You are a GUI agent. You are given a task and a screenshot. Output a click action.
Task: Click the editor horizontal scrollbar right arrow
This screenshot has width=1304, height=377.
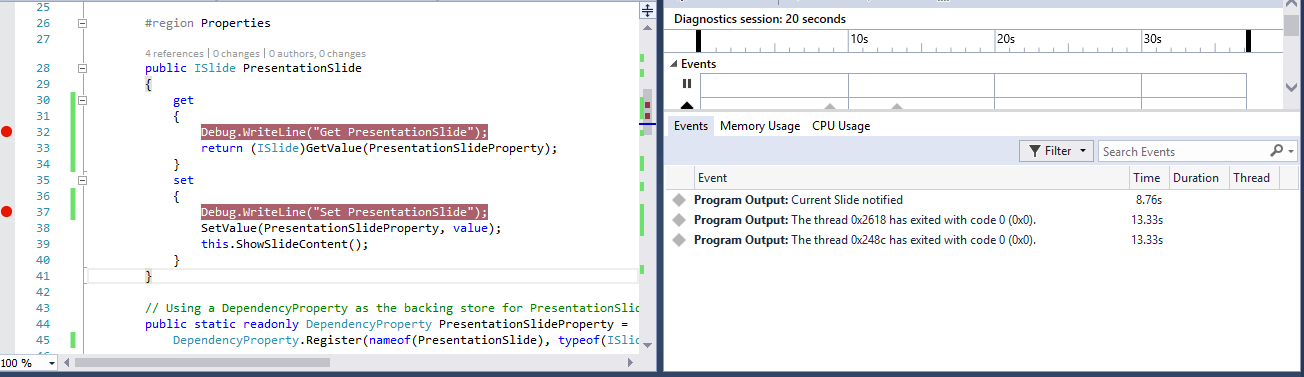tap(630, 363)
